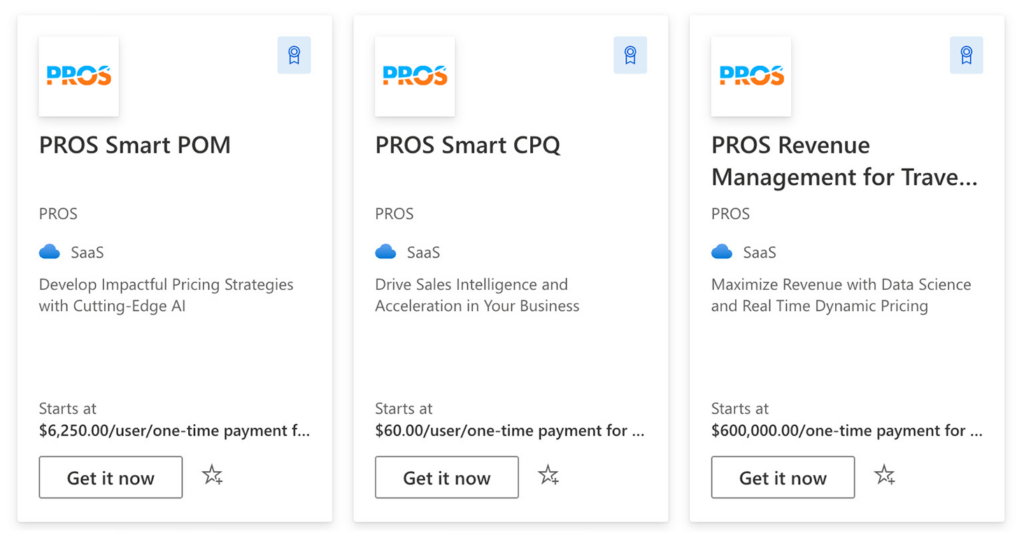The height and width of the screenshot is (539, 1024).
Task: Click the $6,250.00 per user pricing text
Action: pos(174,431)
